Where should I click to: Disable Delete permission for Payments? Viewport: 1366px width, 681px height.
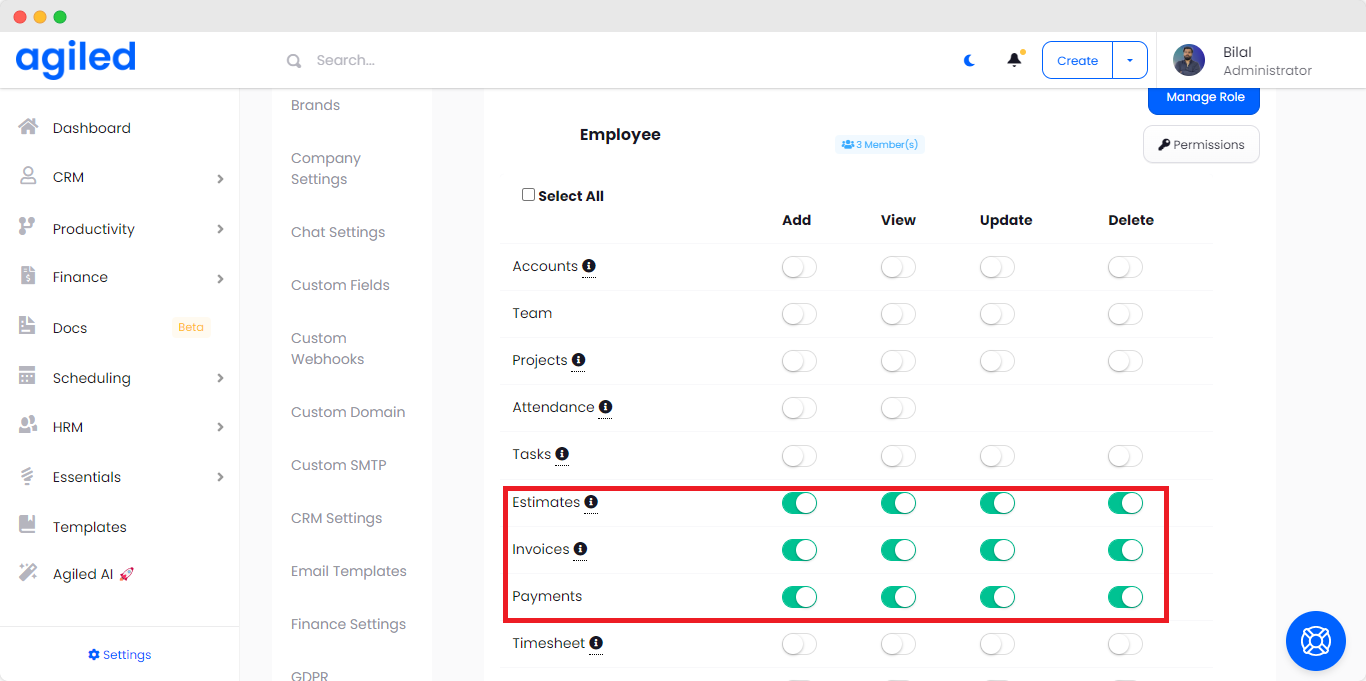(x=1125, y=597)
